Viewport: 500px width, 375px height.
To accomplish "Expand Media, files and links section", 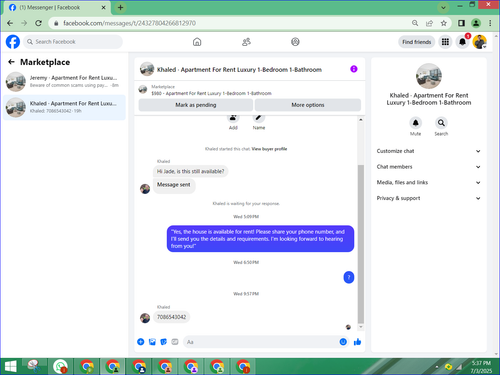I will coord(429,182).
